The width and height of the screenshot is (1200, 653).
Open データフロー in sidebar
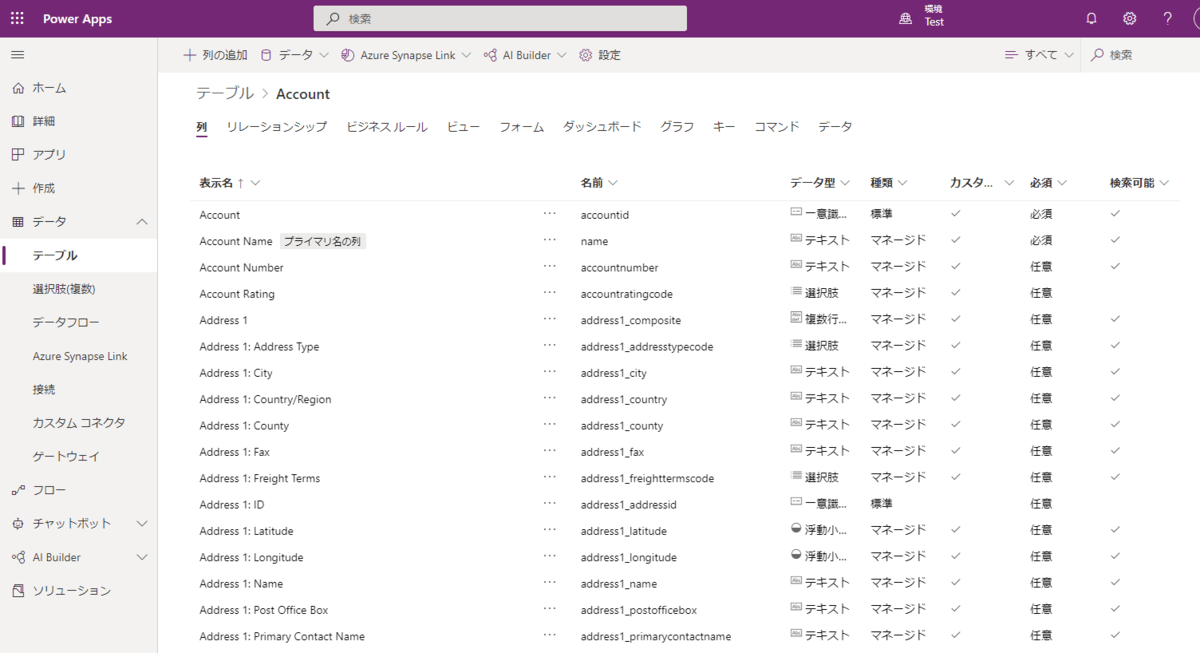coord(66,323)
